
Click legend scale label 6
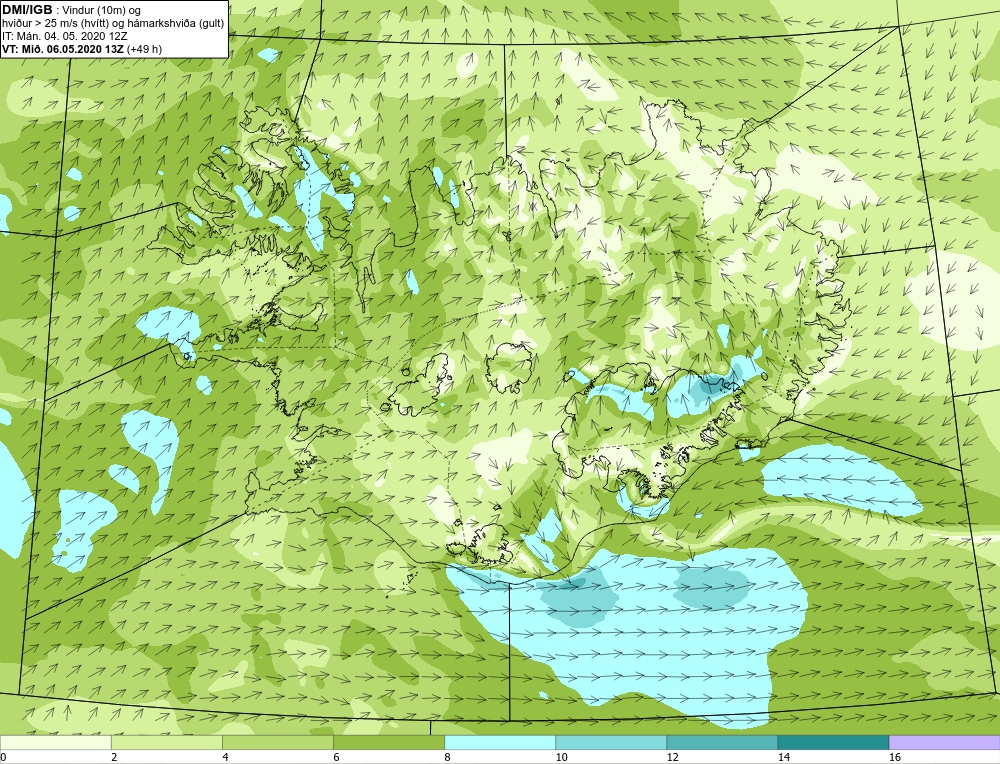(x=336, y=757)
